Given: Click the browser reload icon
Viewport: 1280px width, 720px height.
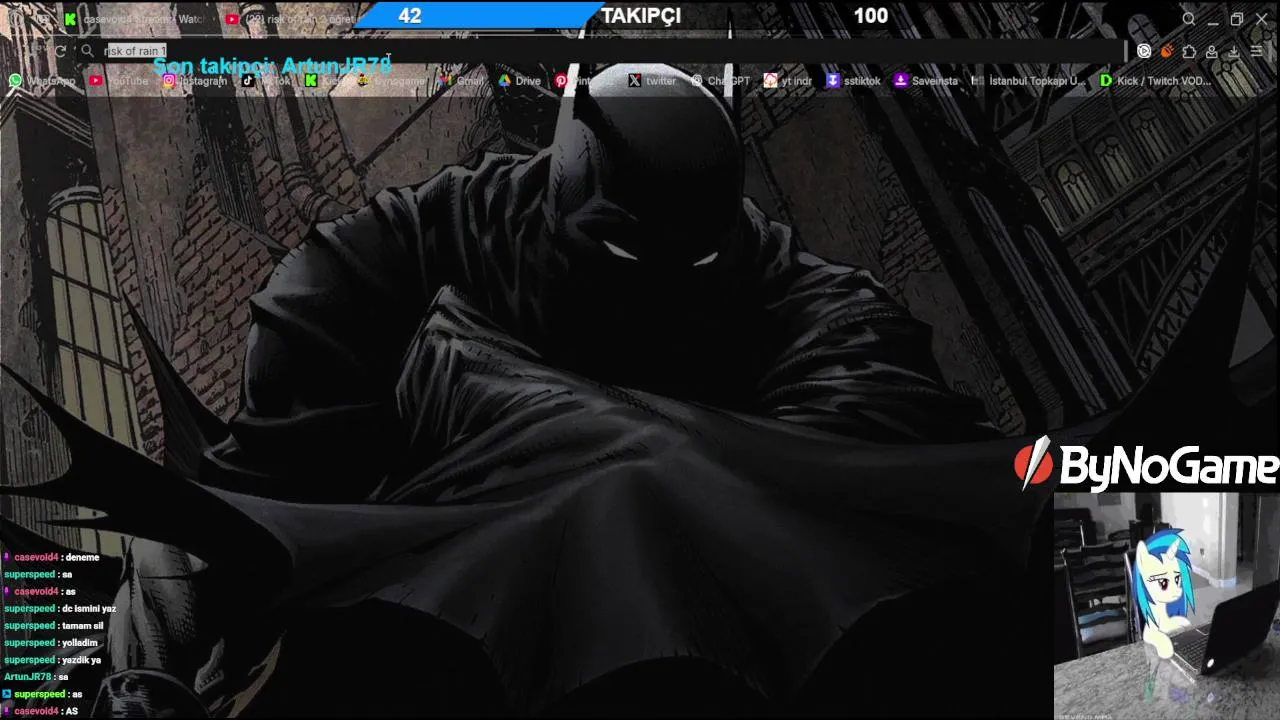Looking at the screenshot, I should tap(61, 51).
